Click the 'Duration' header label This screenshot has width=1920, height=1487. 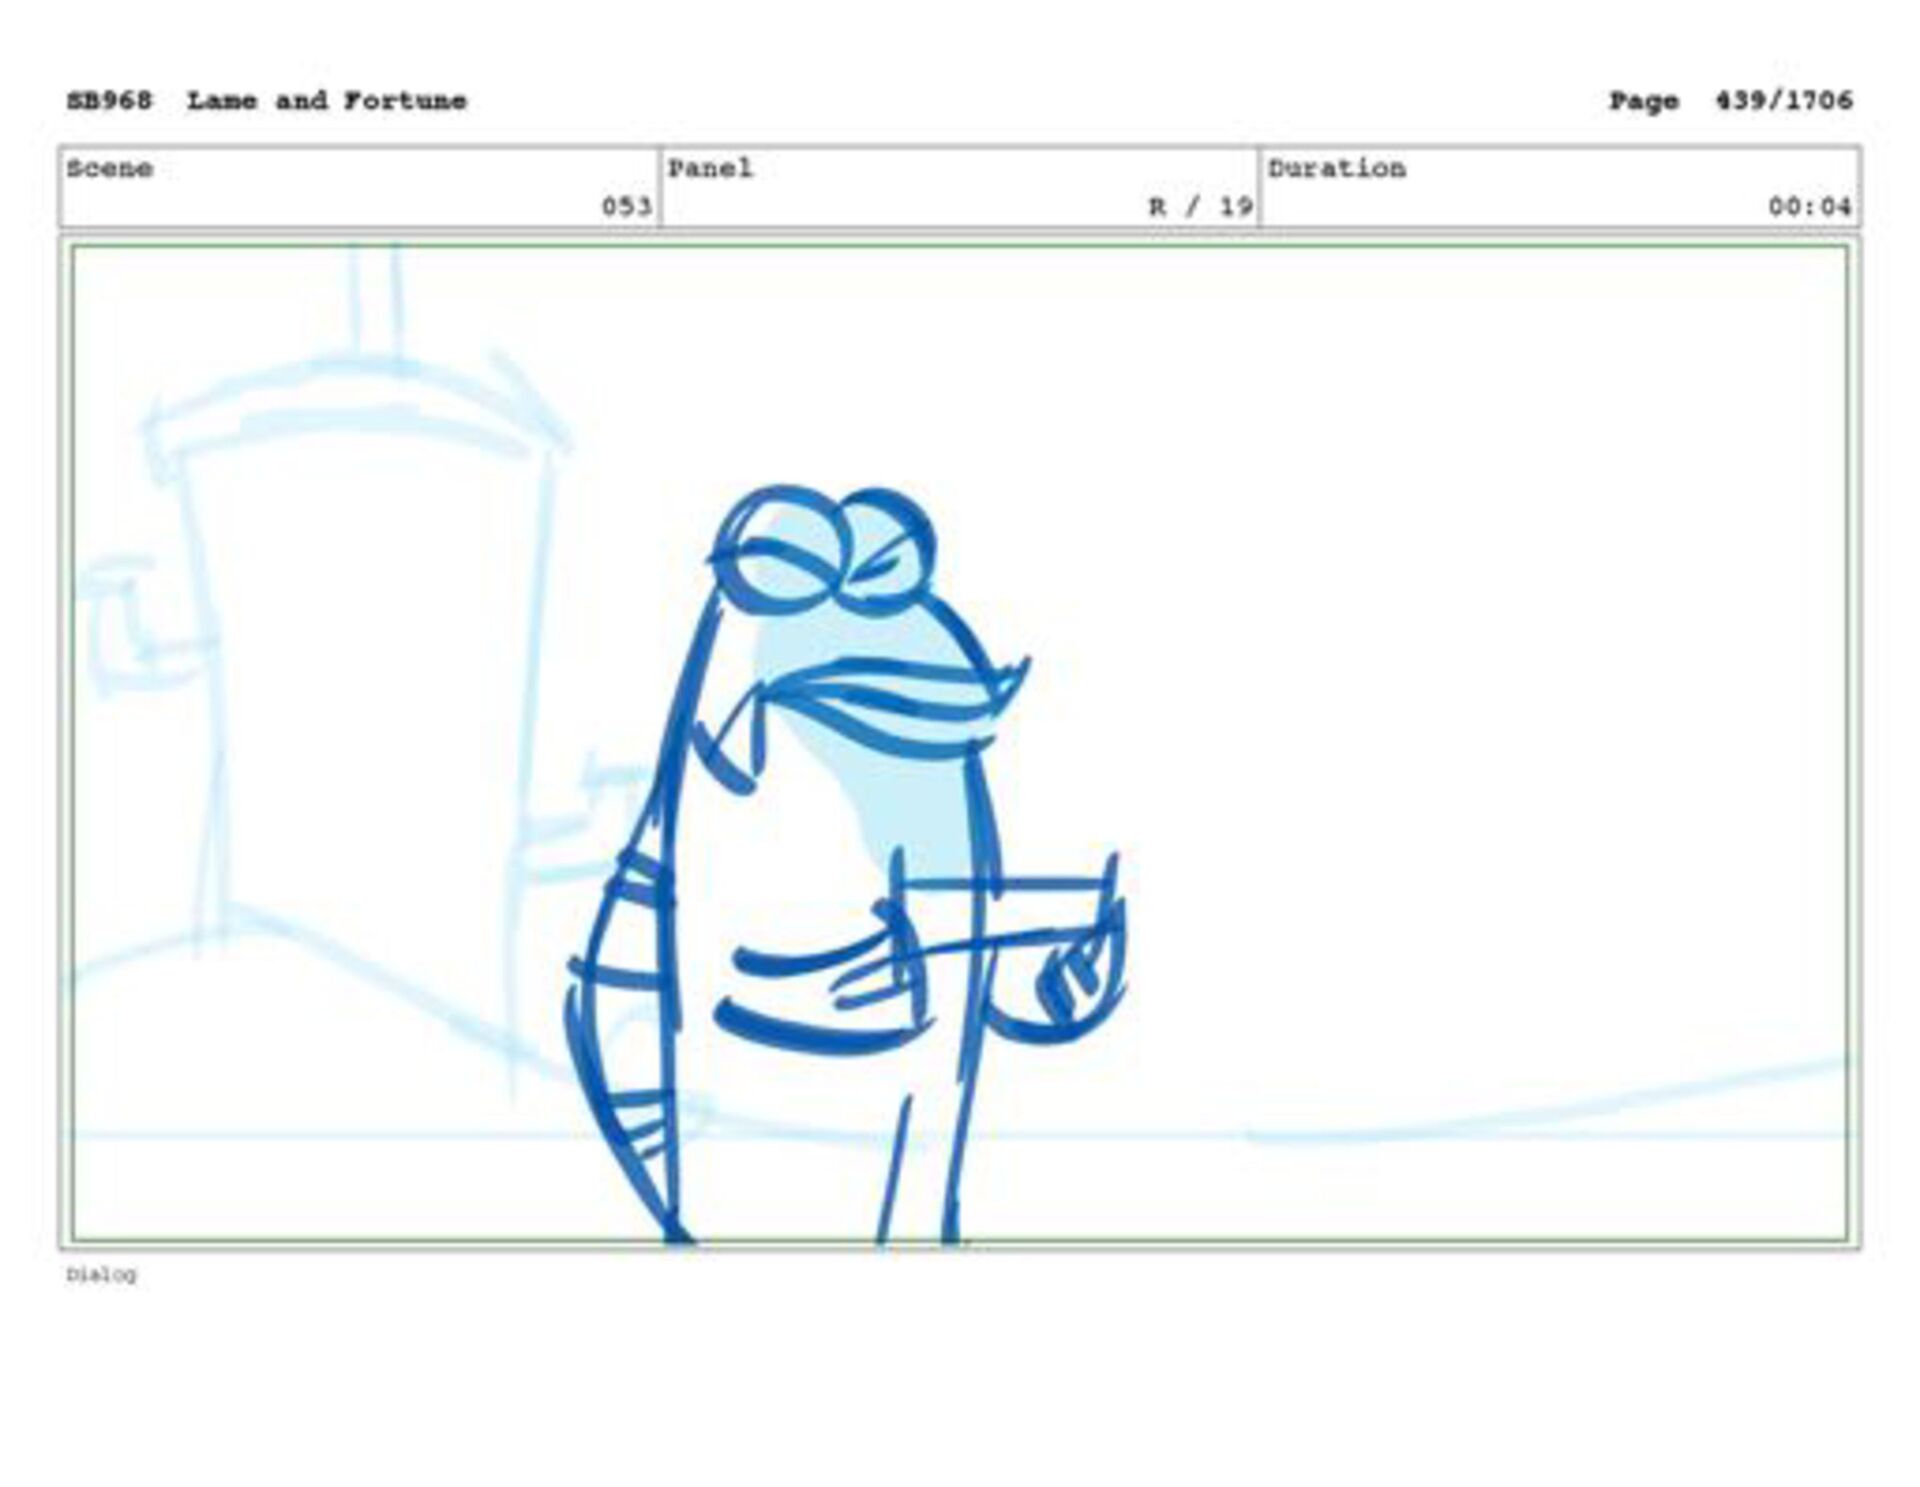1337,168
